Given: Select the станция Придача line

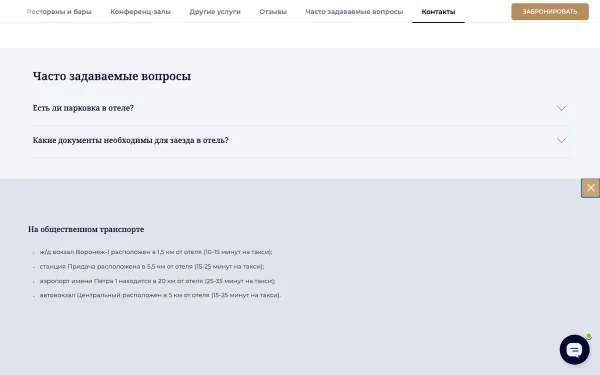Looking at the screenshot, I should point(152,266).
